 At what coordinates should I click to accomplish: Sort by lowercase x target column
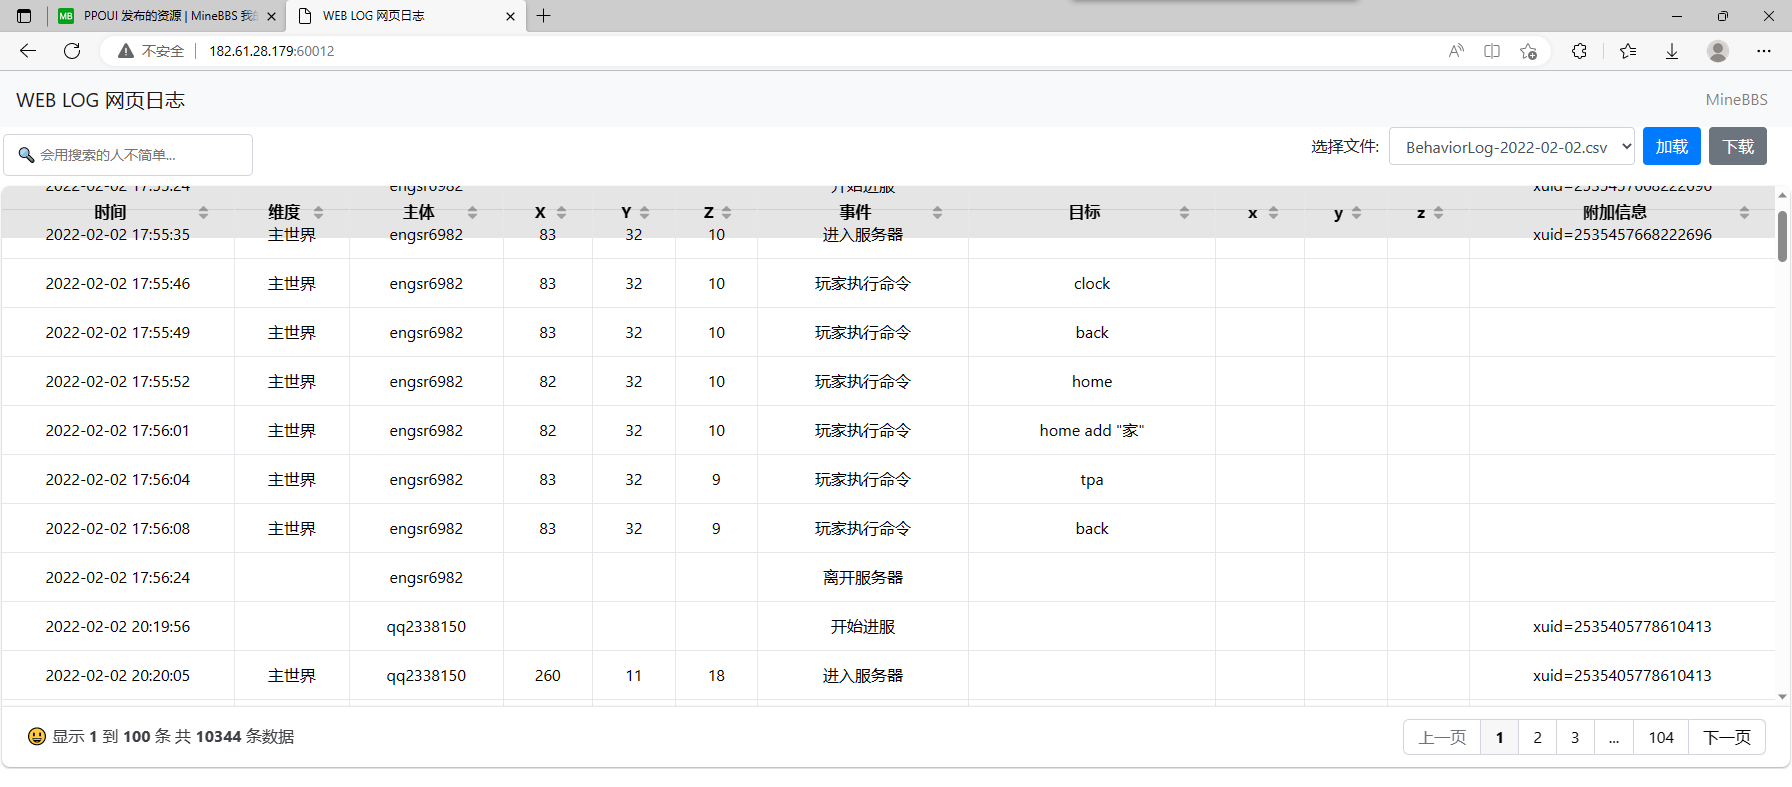(x=1273, y=212)
